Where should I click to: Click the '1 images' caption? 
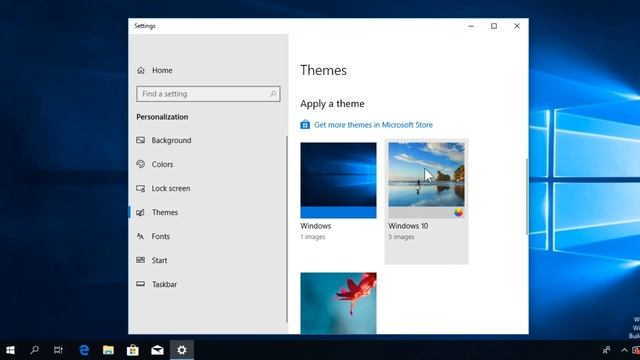(x=313, y=237)
